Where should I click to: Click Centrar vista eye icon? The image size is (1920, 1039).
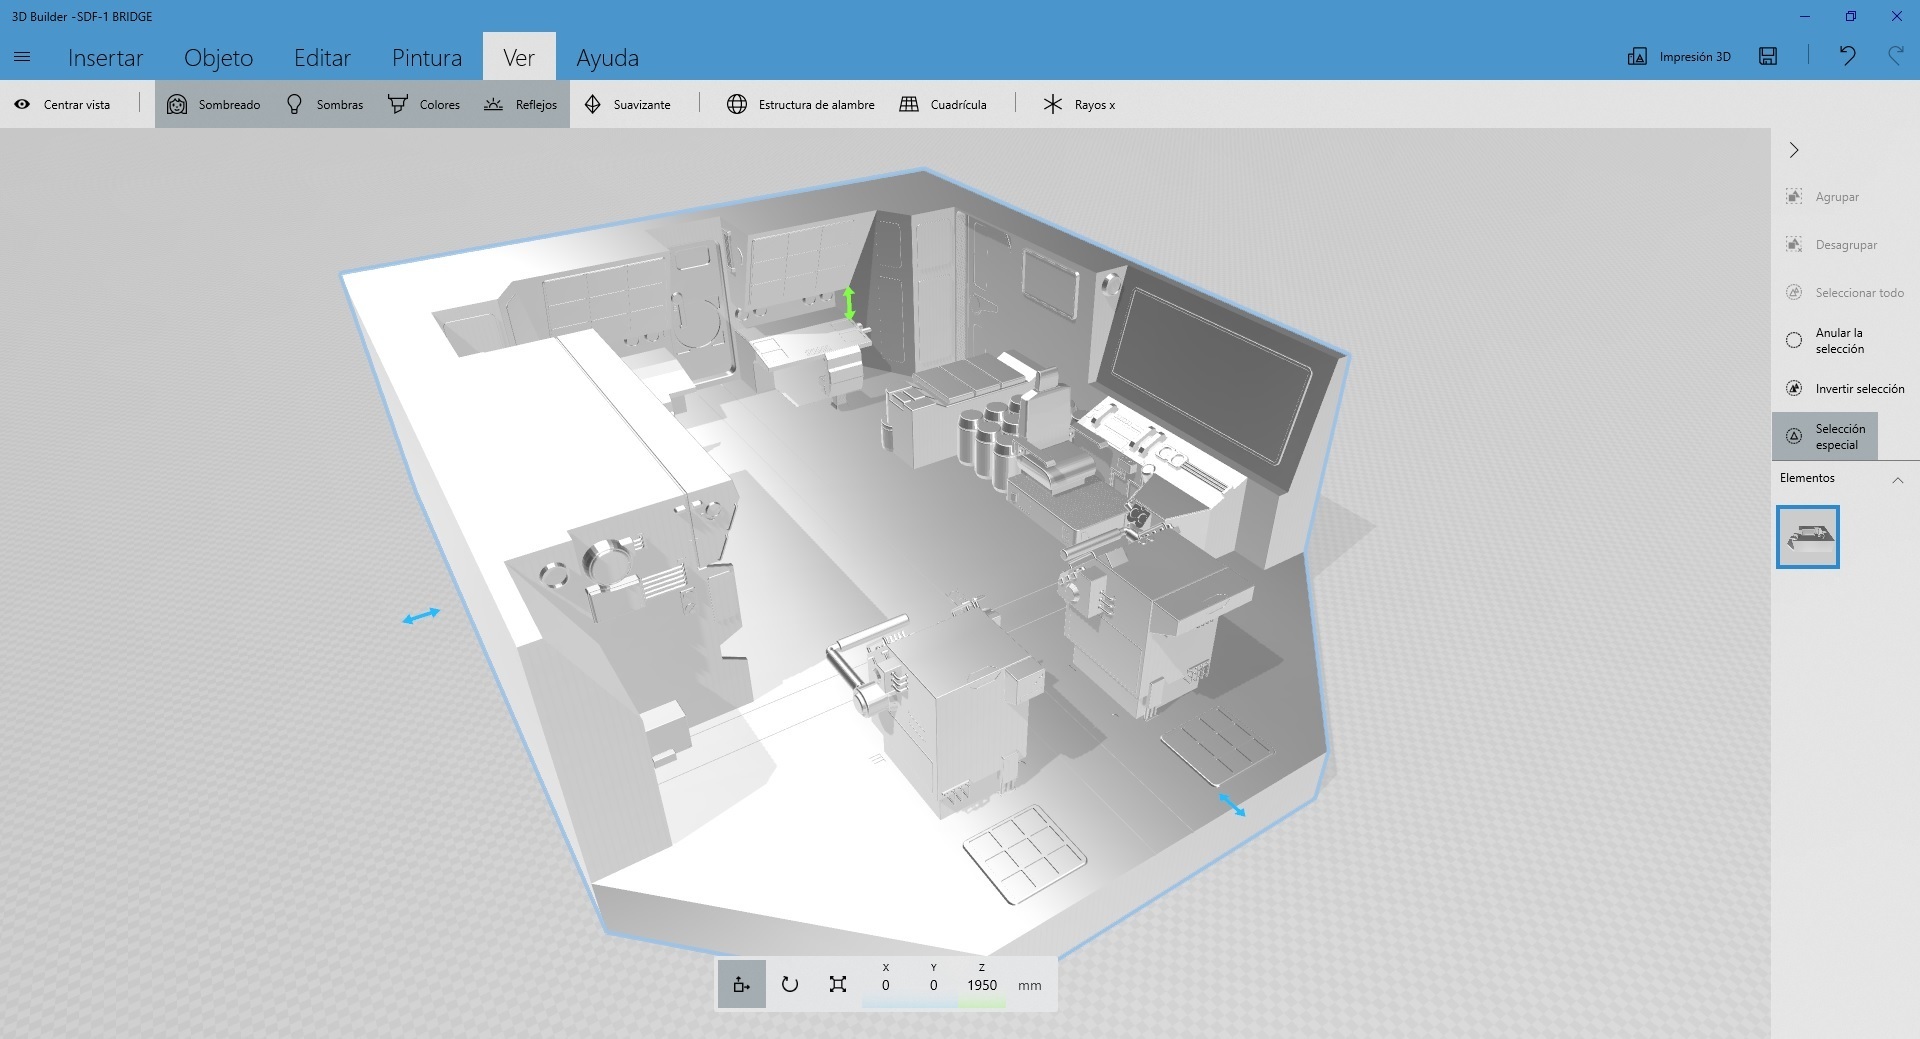pos(22,104)
